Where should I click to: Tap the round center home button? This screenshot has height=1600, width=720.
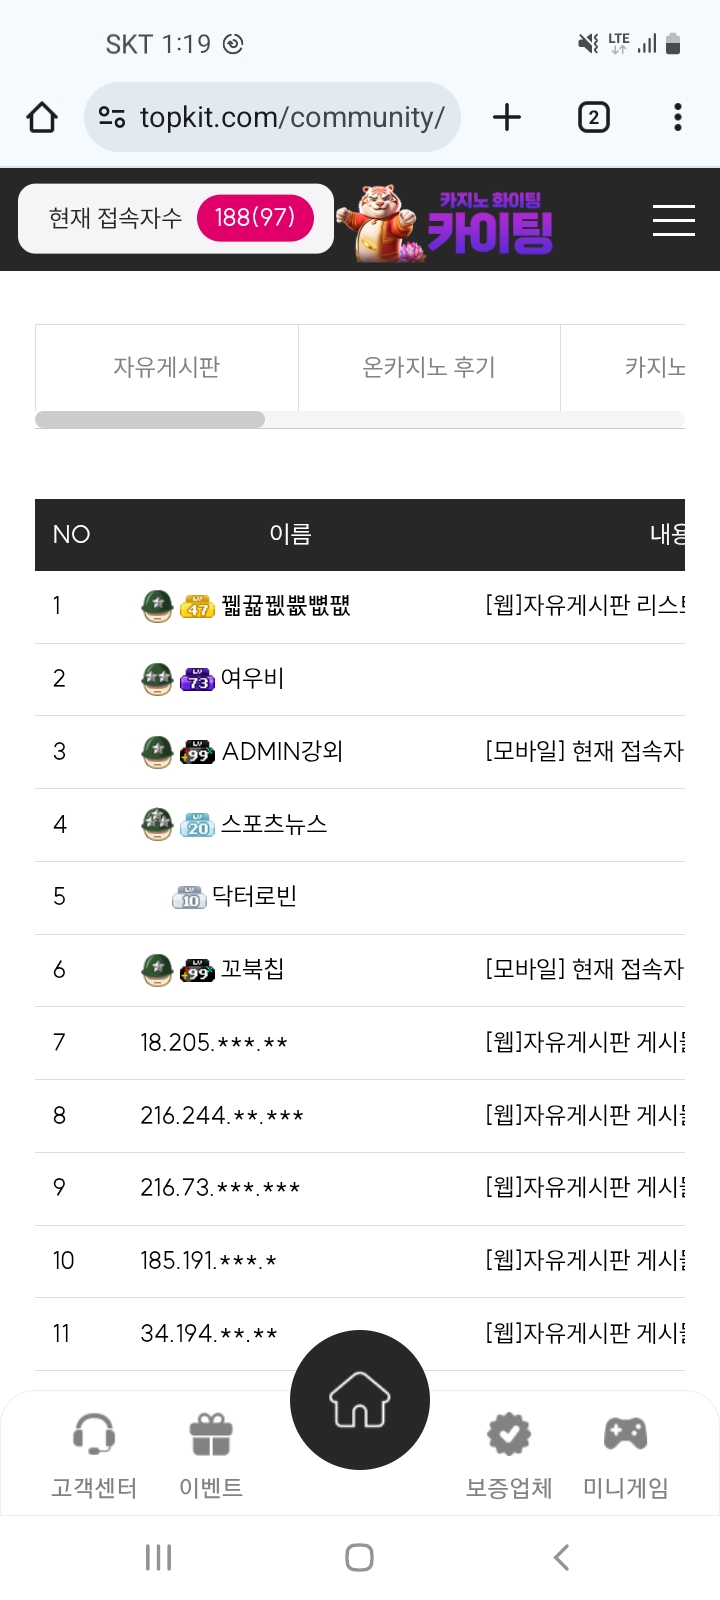(x=360, y=1400)
